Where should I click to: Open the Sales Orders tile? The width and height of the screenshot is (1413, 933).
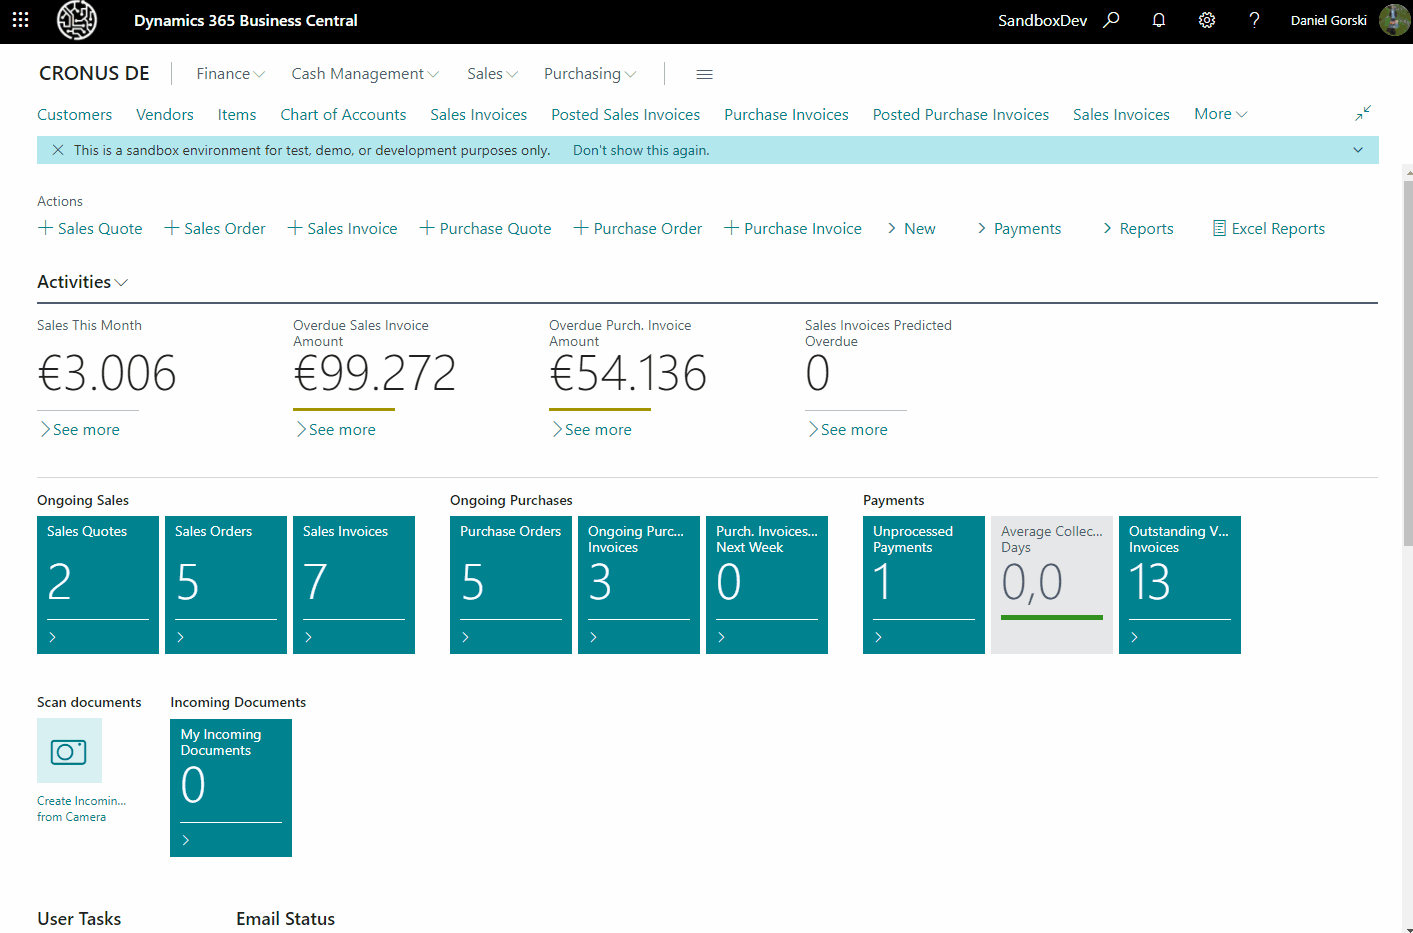(225, 584)
